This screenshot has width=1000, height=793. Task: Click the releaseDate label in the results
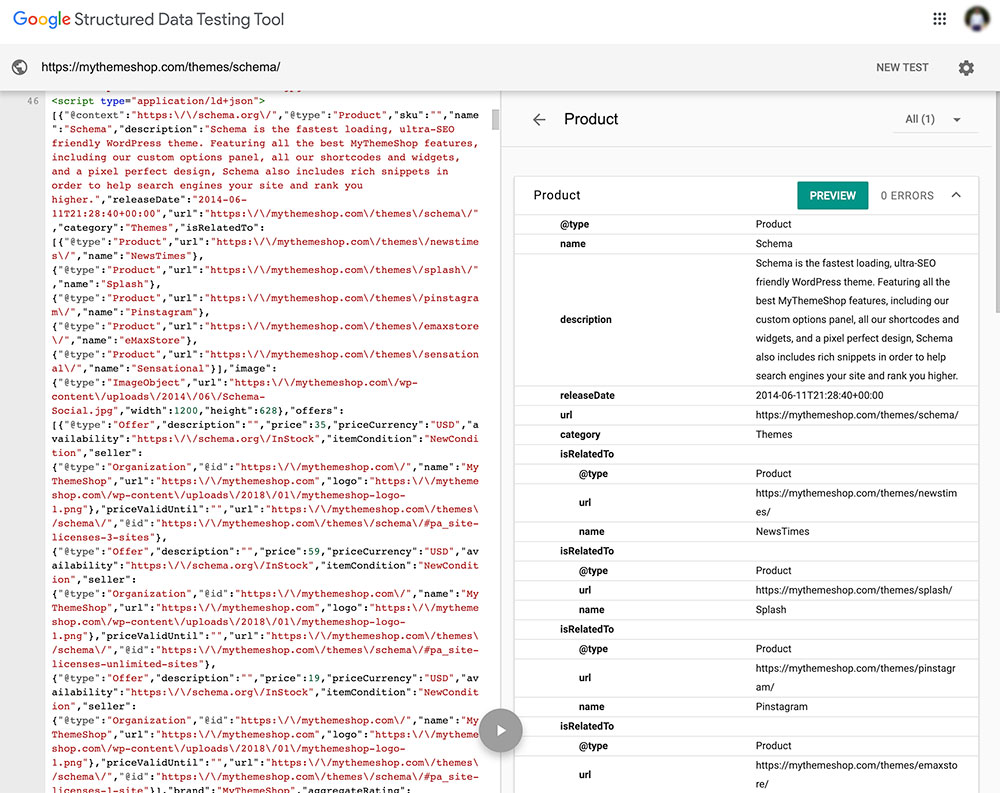click(x=587, y=396)
